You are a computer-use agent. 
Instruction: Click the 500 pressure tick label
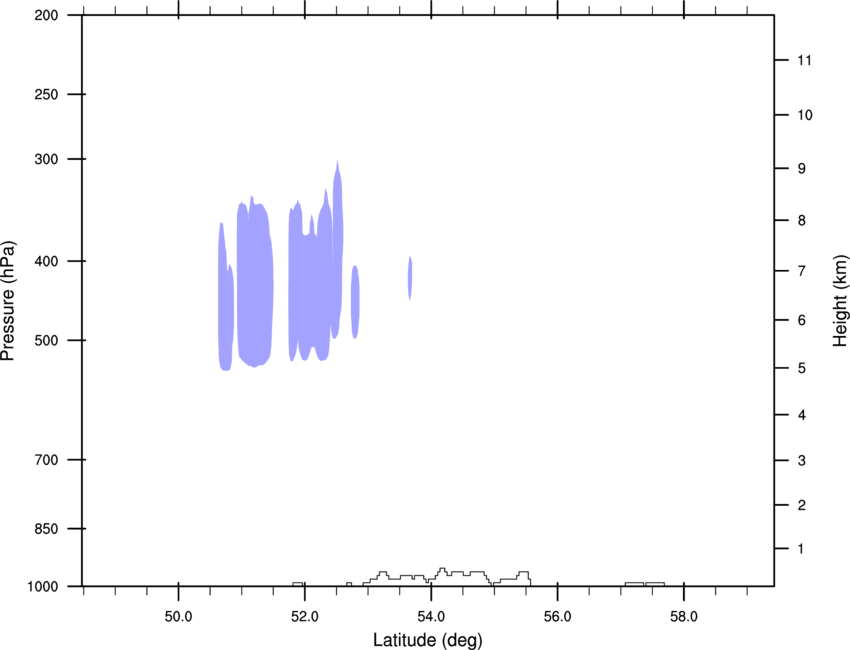tap(46, 340)
